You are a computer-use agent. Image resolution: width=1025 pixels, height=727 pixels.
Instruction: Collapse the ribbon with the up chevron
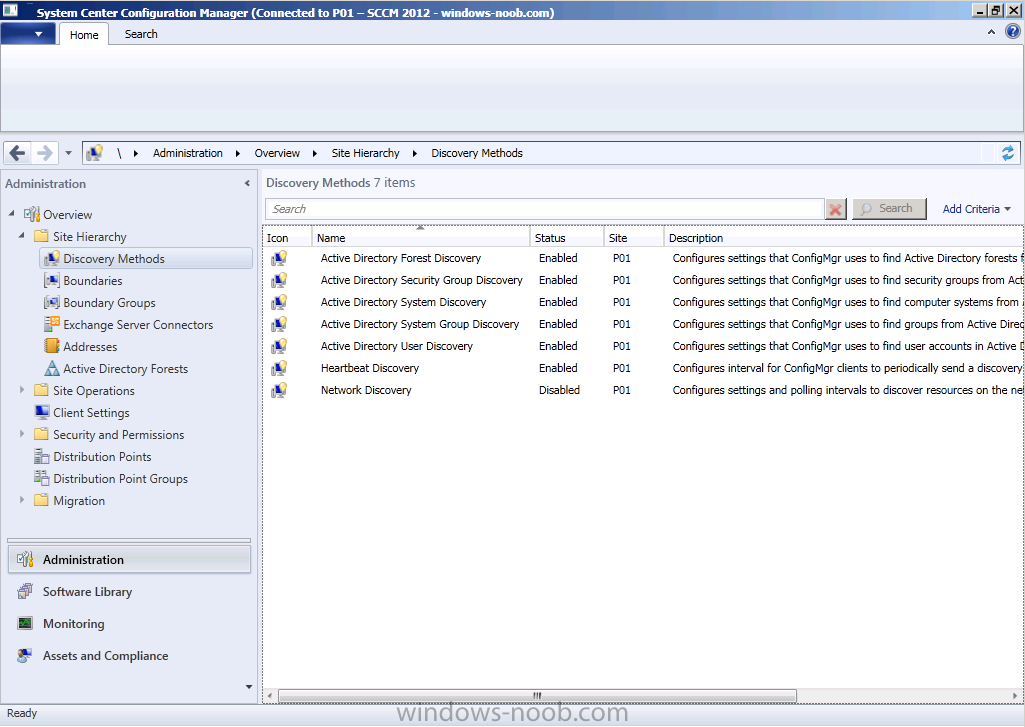(991, 32)
